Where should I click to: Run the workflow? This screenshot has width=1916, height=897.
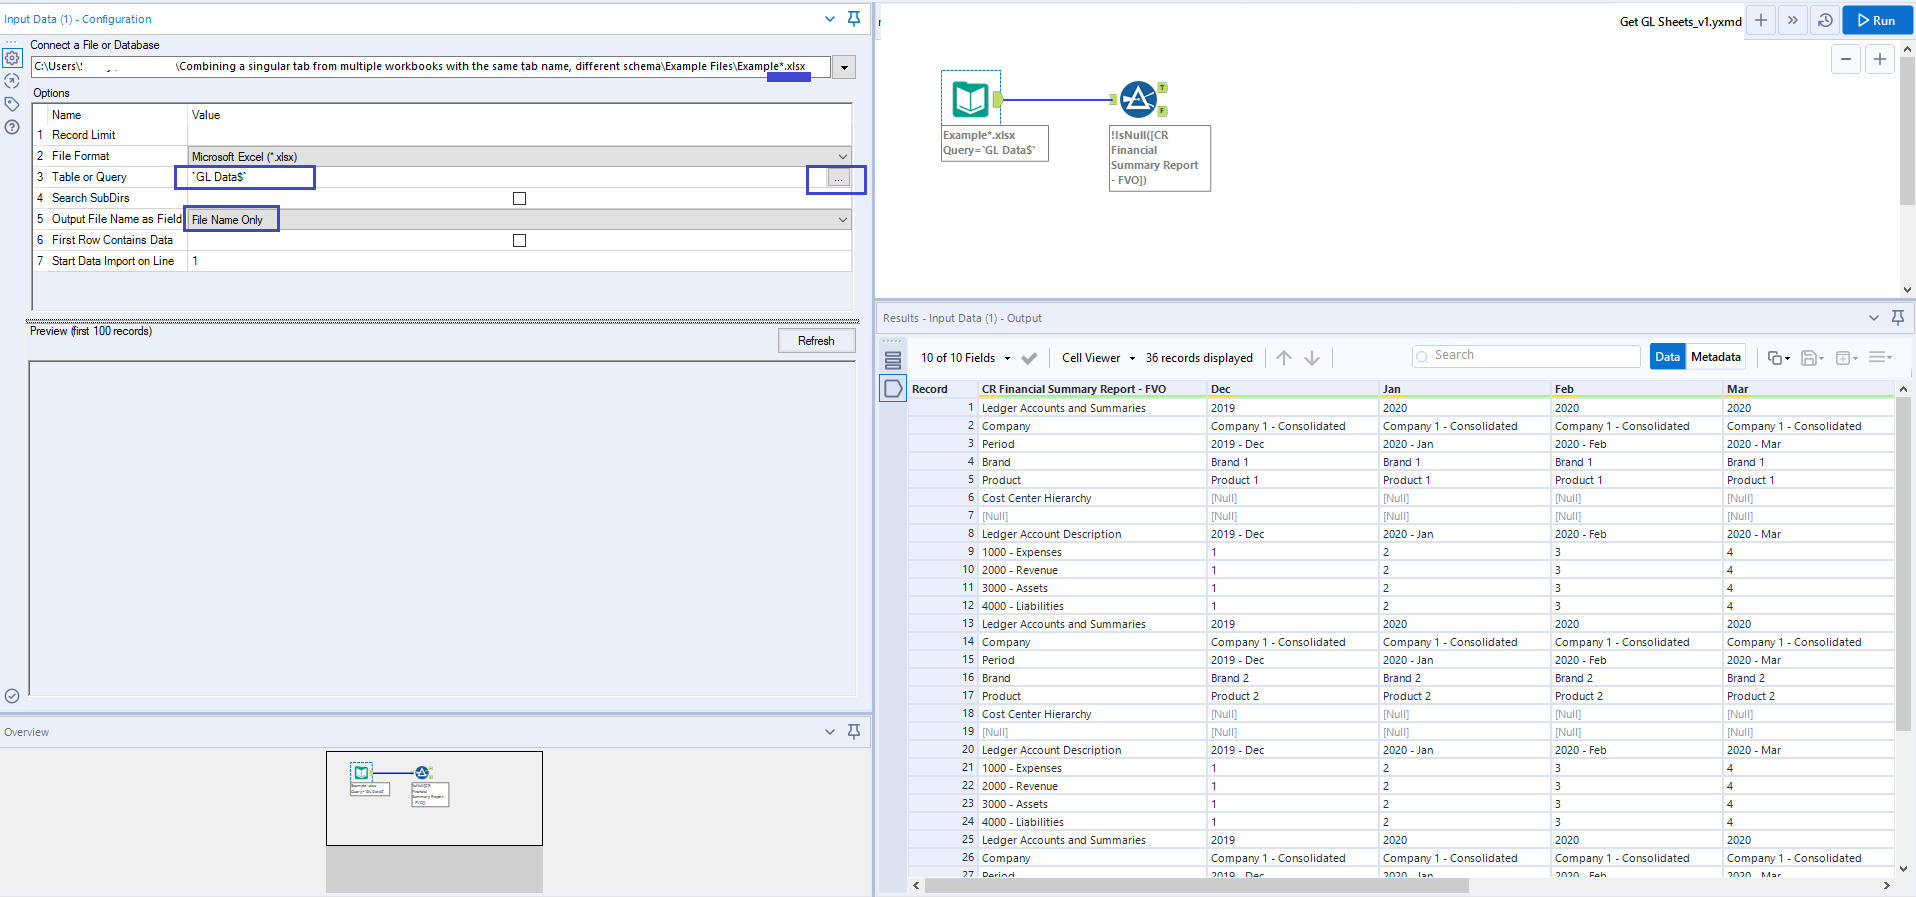(1876, 20)
